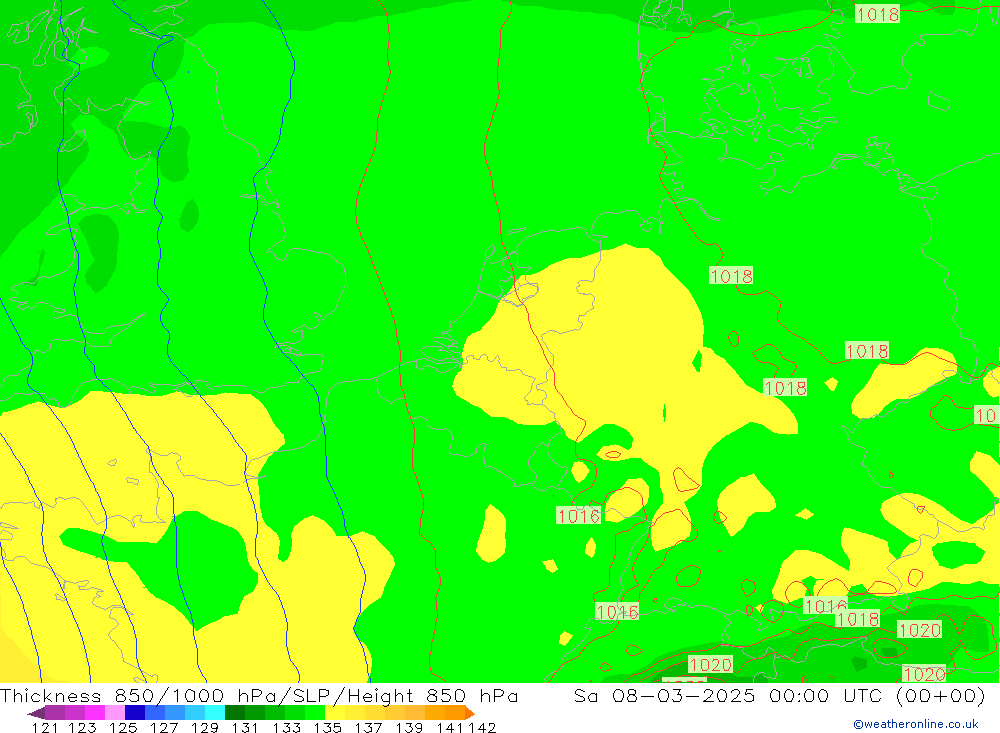1000x733 pixels.
Task: Click the 1020 label at bottom center
Action: pos(710,665)
